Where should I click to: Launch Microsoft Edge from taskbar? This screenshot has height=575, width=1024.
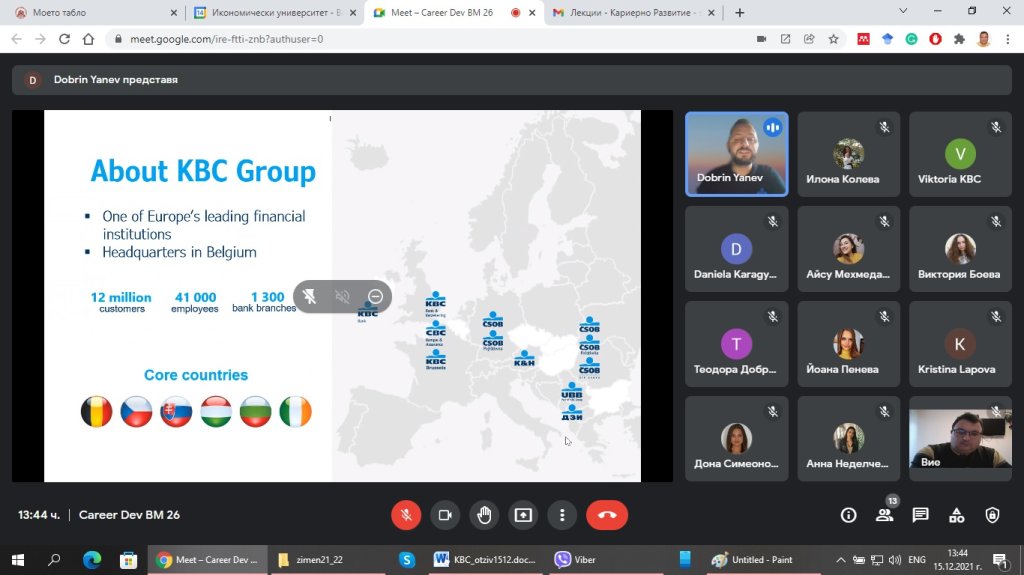point(92,560)
